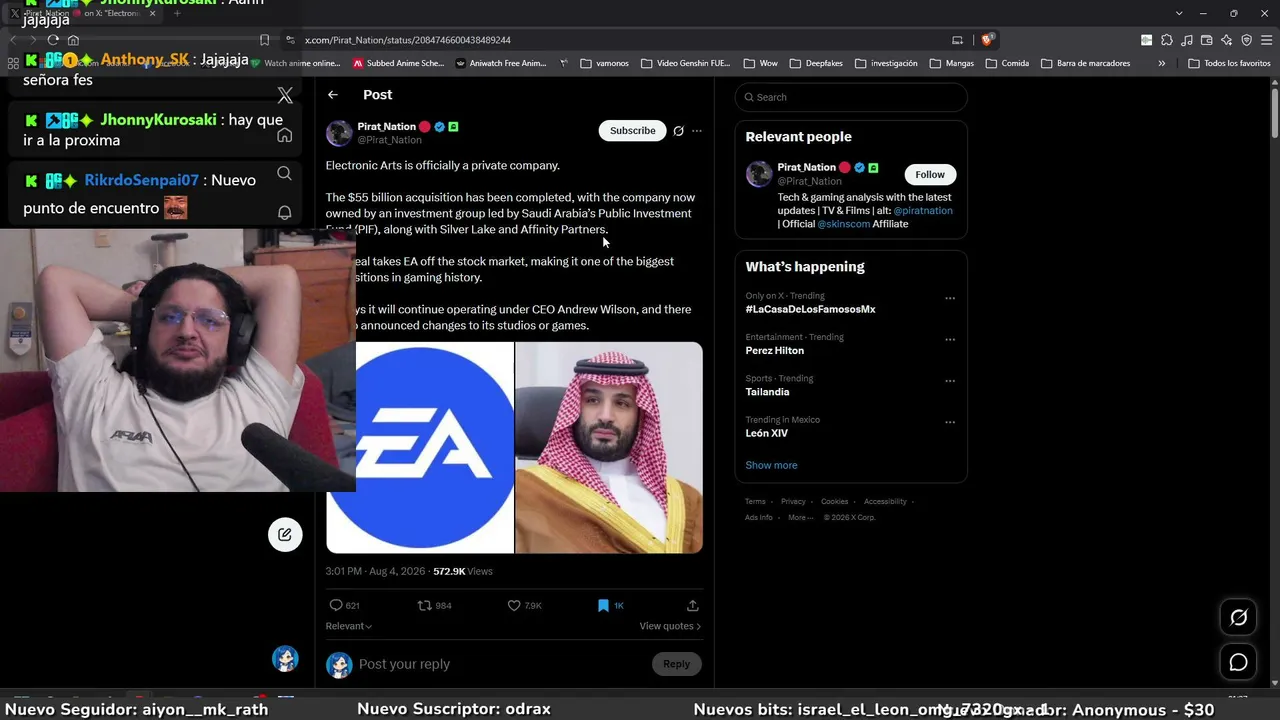Expand the footer More link
Image resolution: width=1280 pixels, height=720 pixels.
(800, 517)
